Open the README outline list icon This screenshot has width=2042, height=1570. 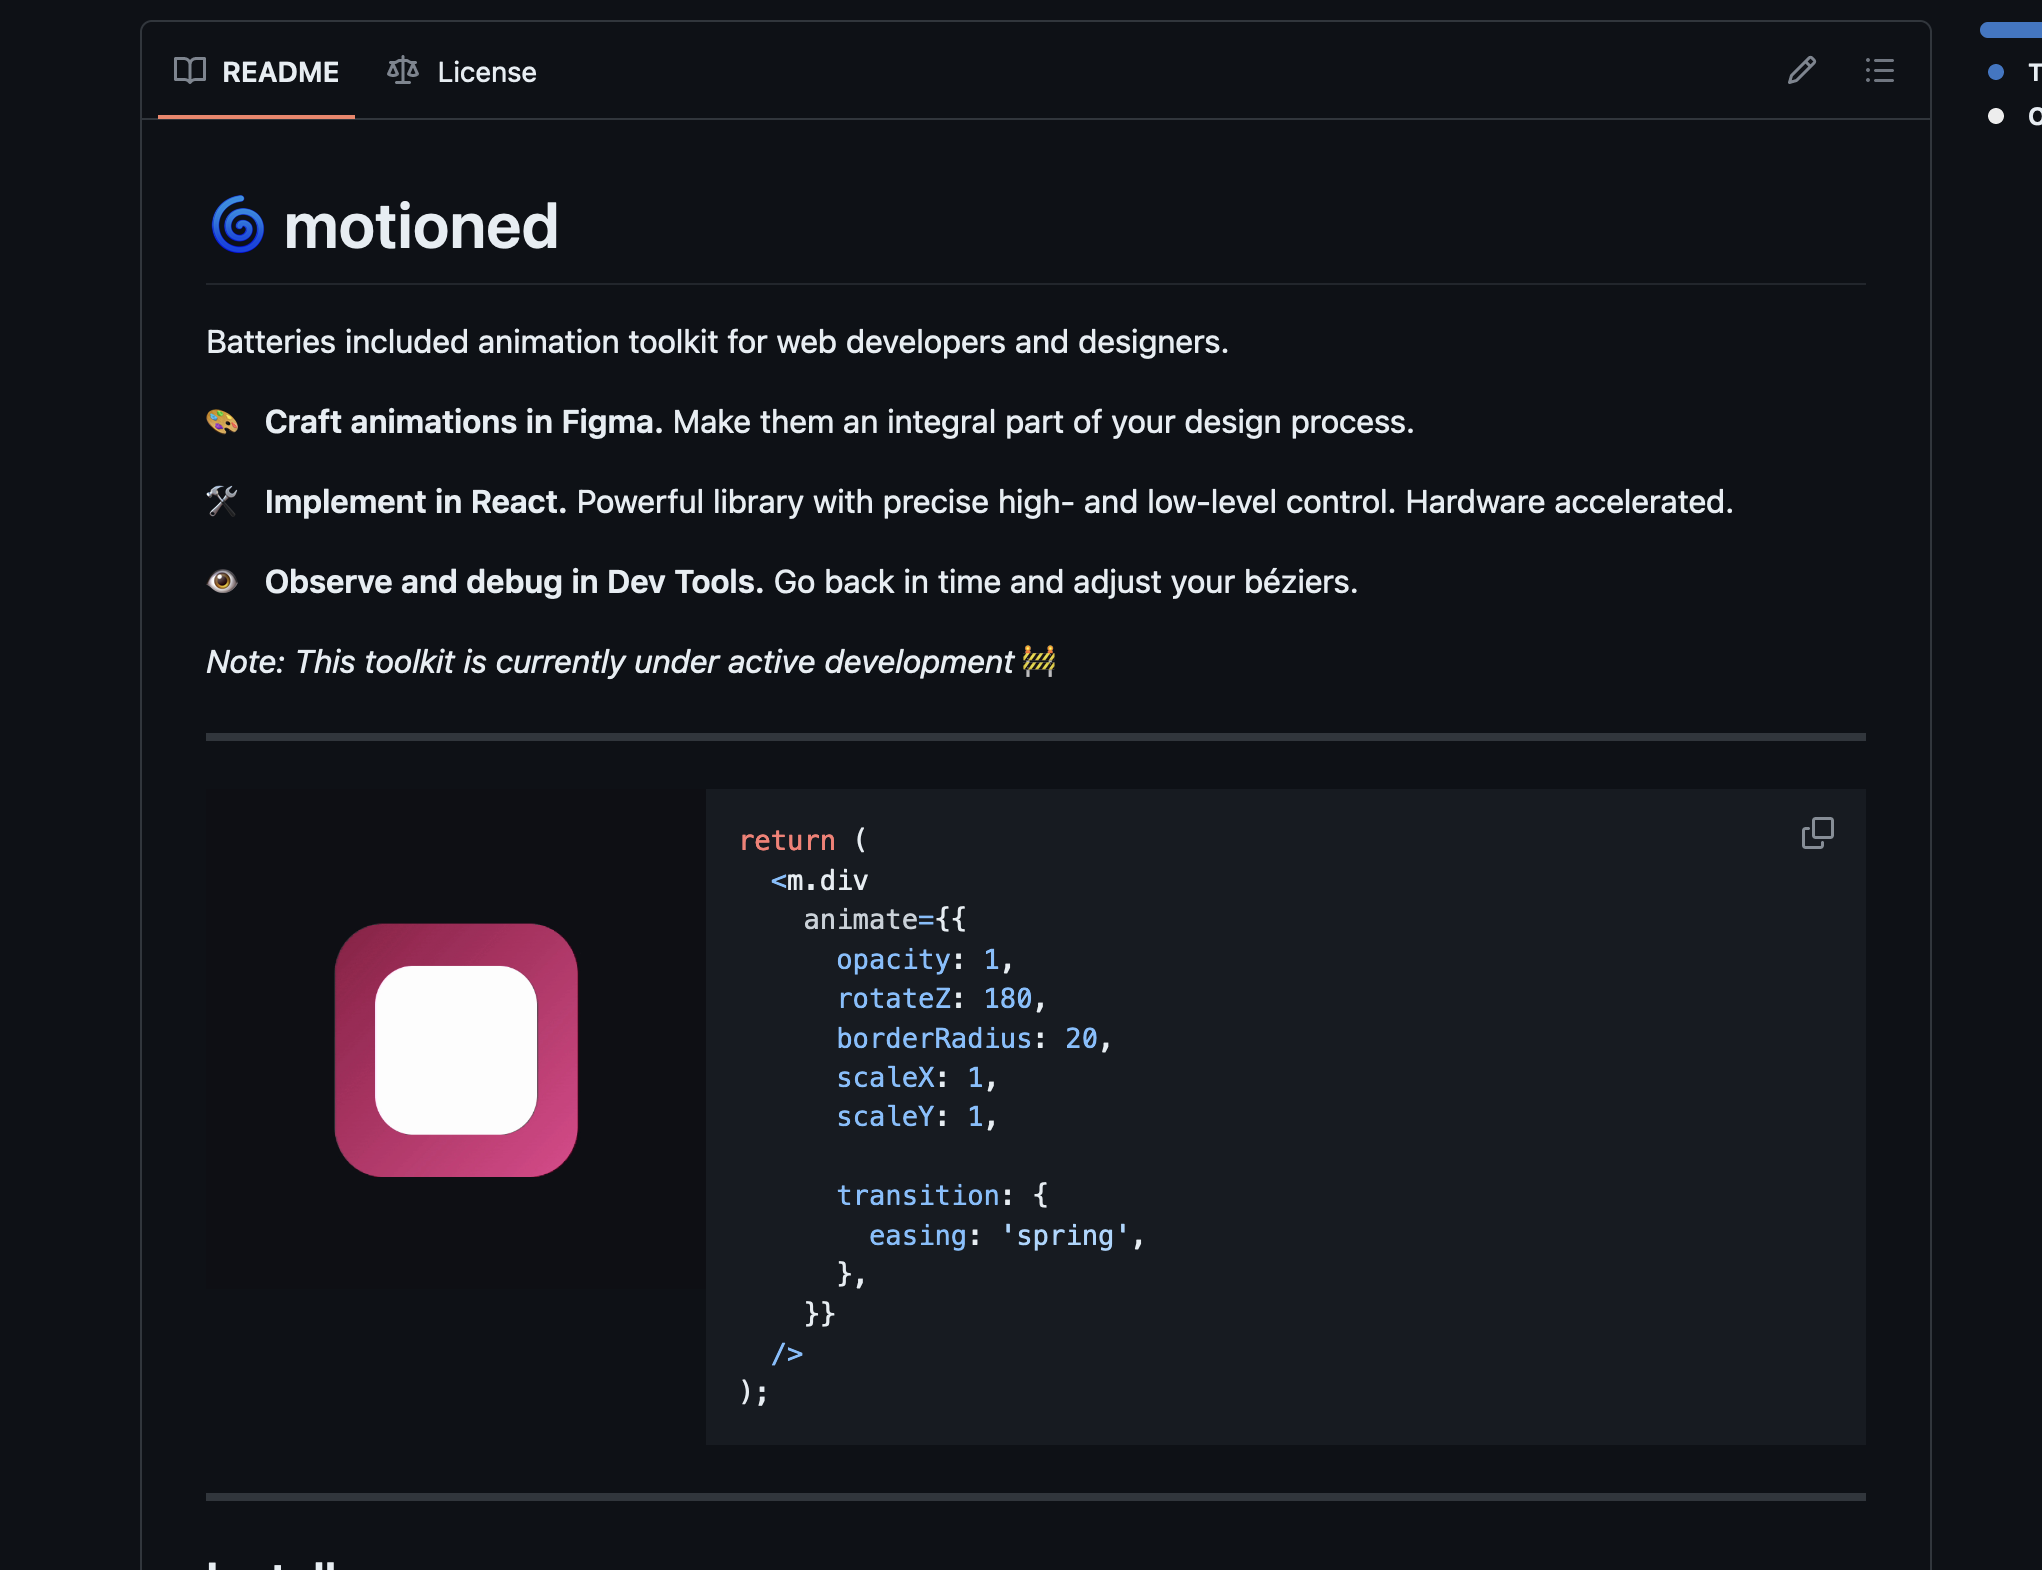(1879, 71)
